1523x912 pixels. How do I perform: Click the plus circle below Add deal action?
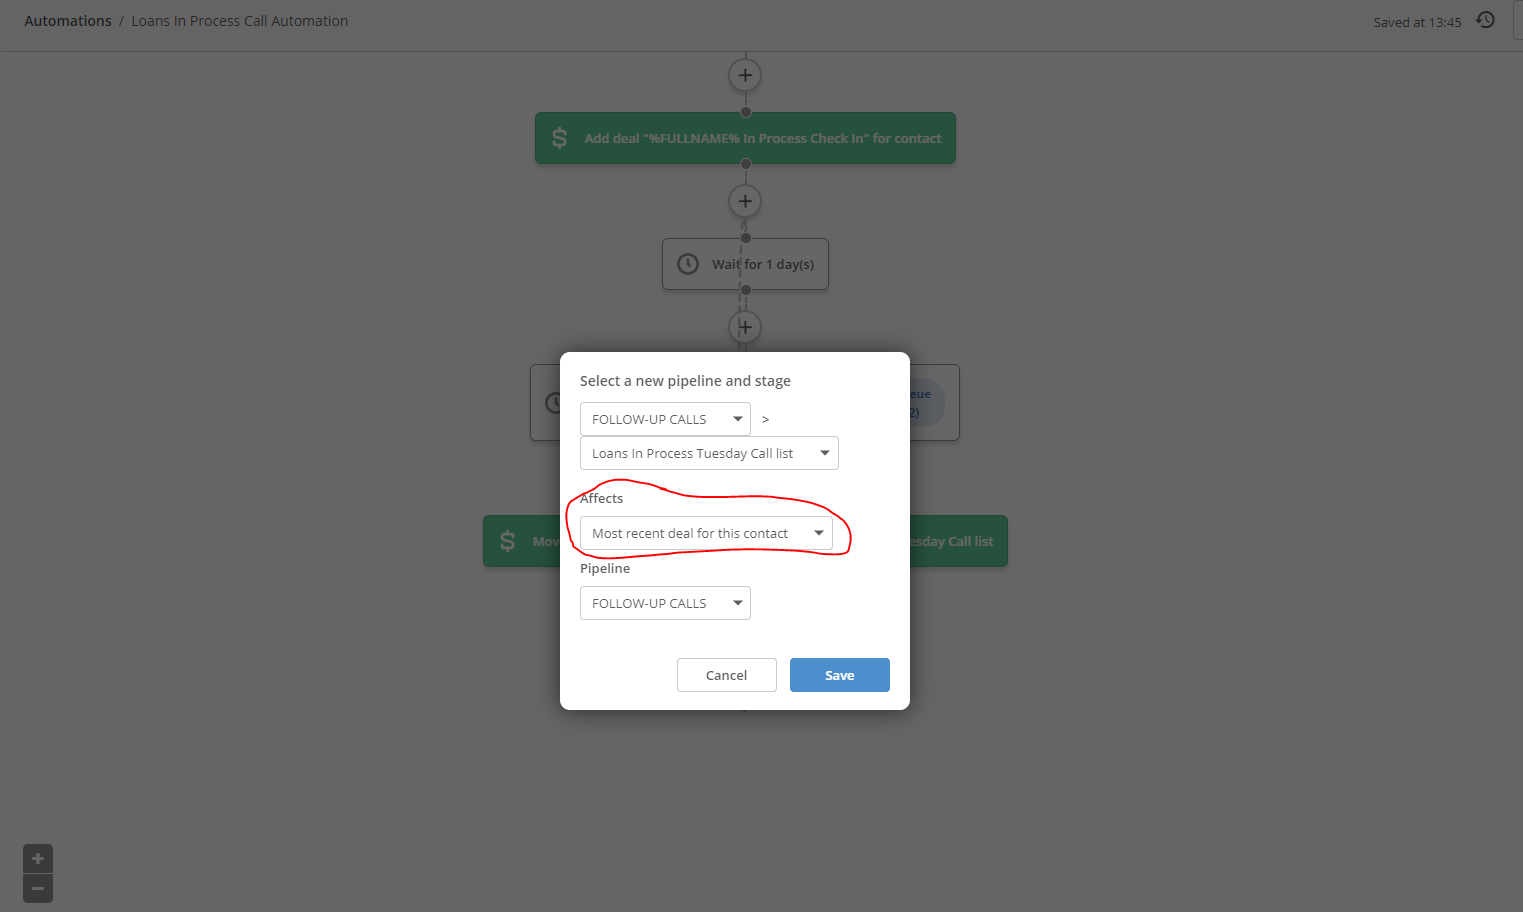pos(745,201)
